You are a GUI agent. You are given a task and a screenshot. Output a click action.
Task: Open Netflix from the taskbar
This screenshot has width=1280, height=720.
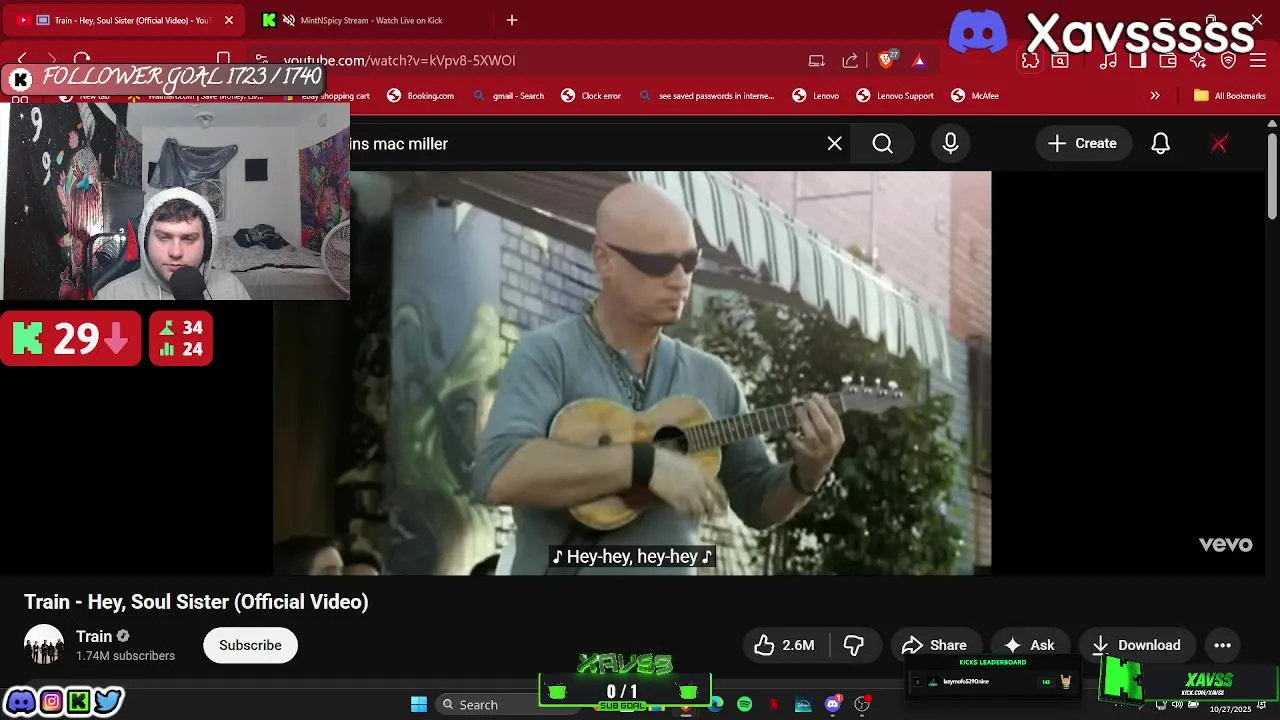tap(774, 704)
